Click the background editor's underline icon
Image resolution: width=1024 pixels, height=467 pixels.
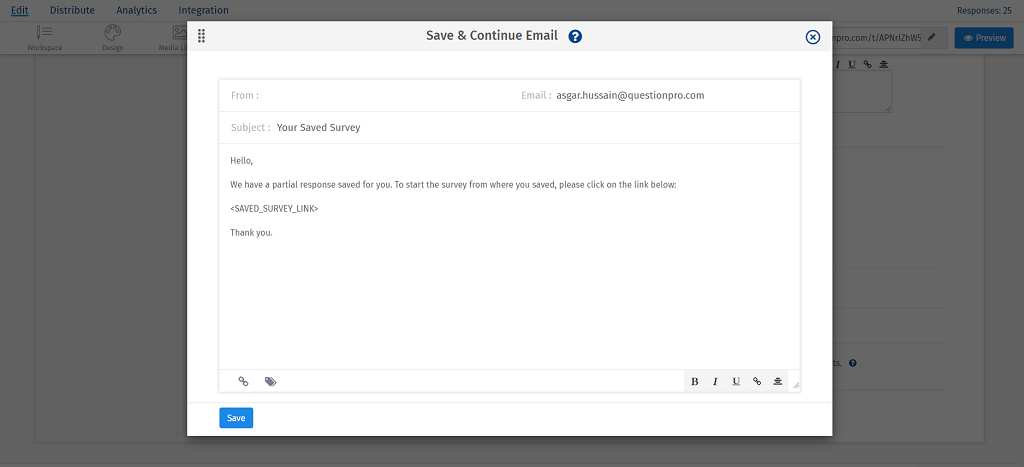click(x=852, y=64)
